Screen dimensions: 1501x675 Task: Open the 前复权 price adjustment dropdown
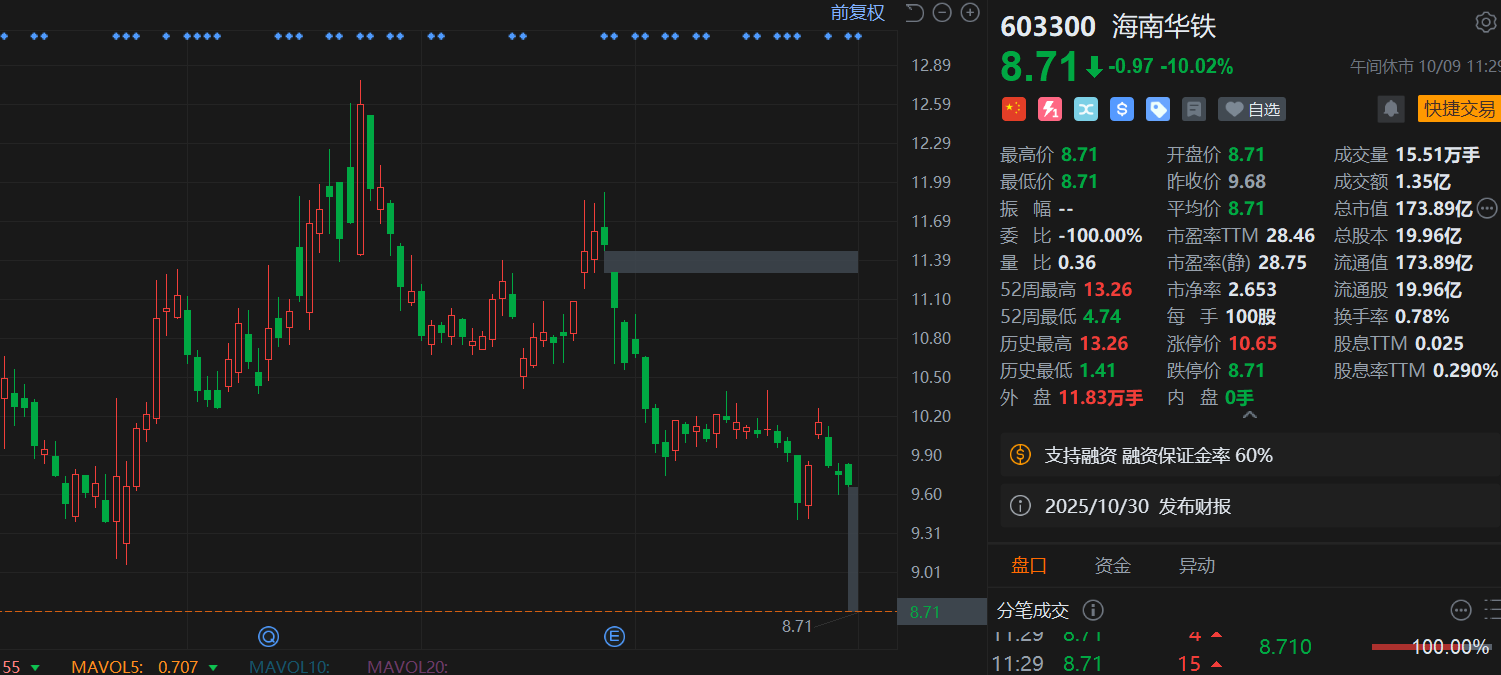pos(858,12)
